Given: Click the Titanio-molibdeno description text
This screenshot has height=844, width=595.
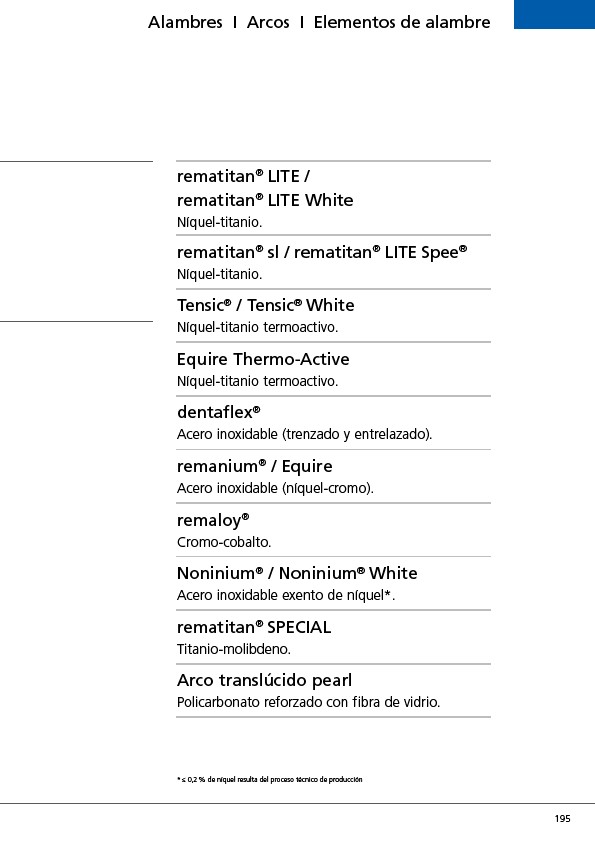Looking at the screenshot, I should coord(234,649).
